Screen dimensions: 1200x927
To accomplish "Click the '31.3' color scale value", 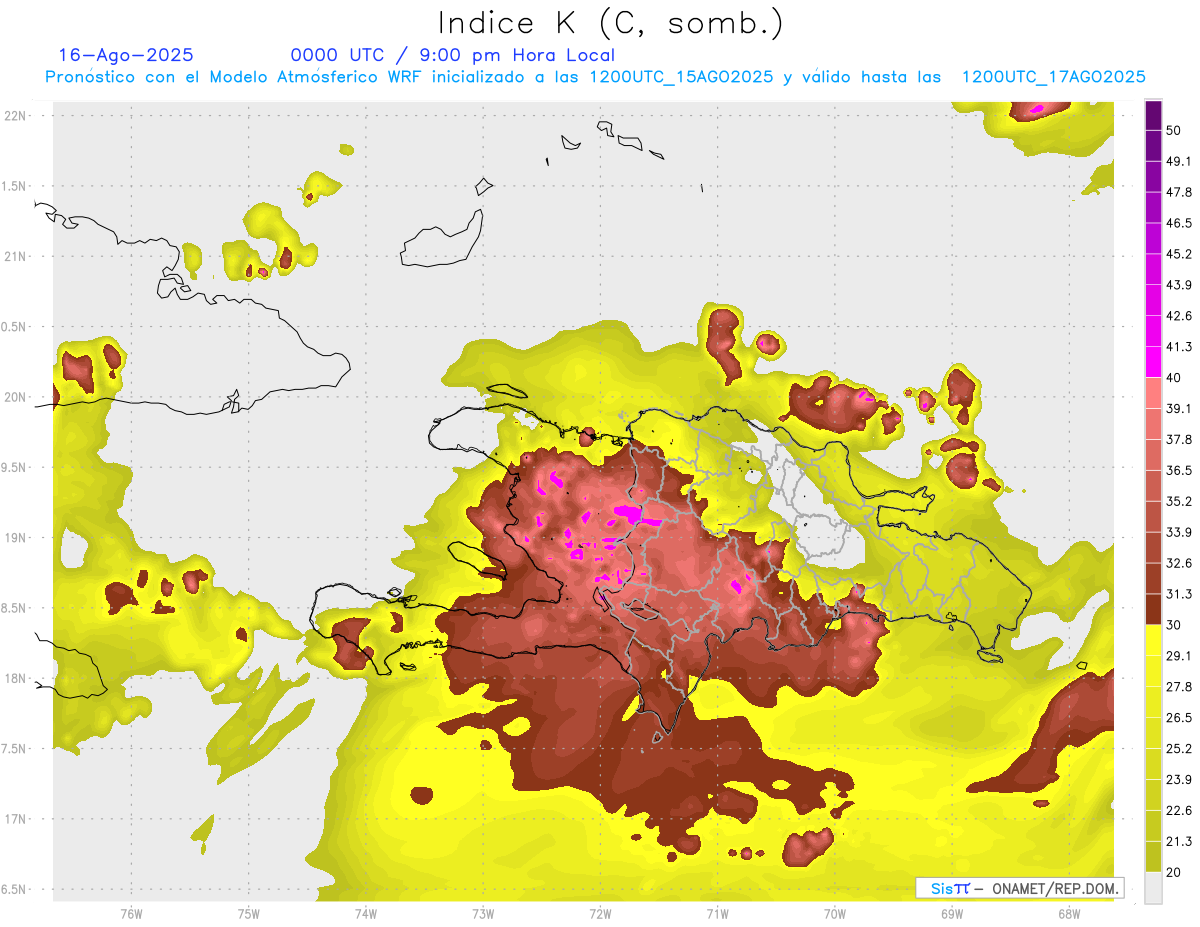I will click(1179, 594).
